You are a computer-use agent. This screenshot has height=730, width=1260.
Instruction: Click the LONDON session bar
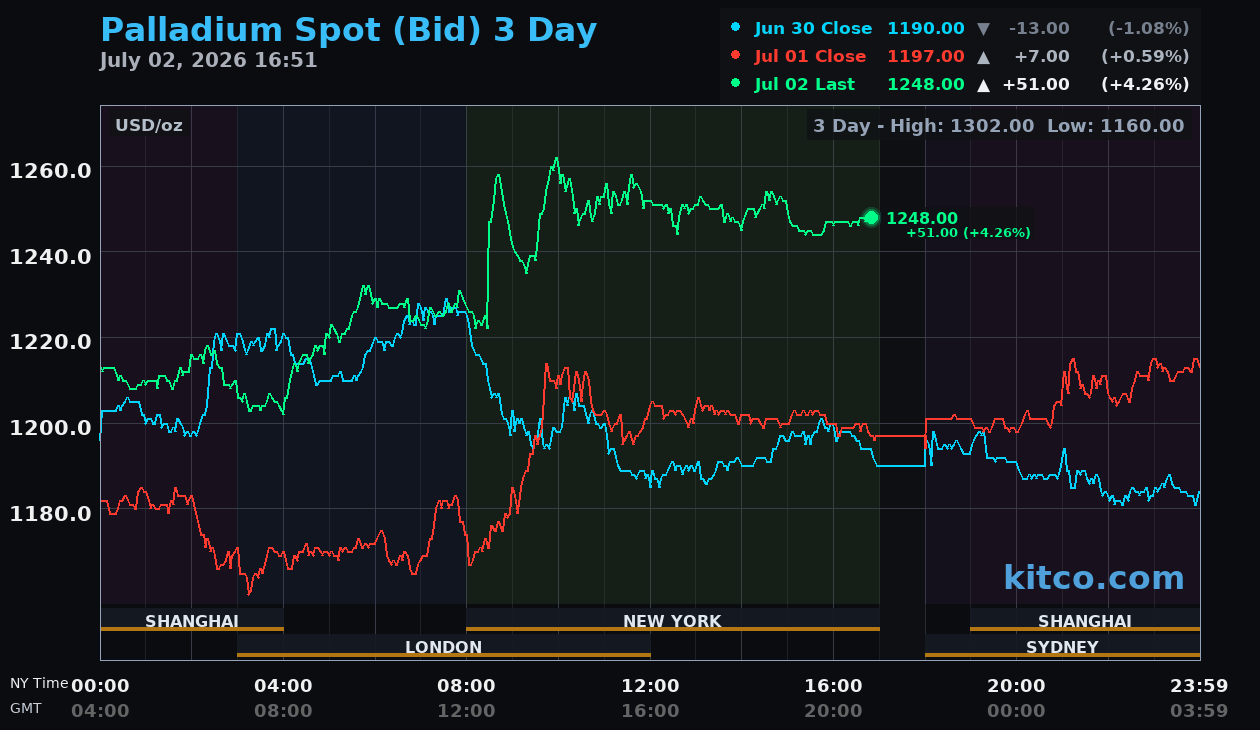444,647
